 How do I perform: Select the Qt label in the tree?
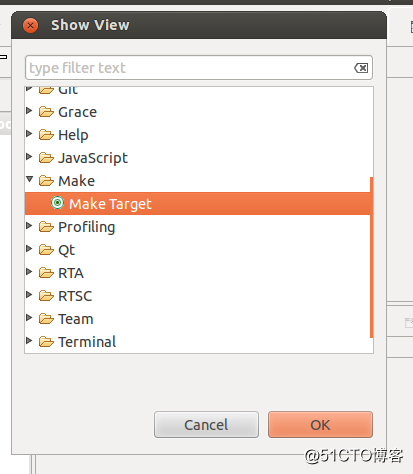67,250
